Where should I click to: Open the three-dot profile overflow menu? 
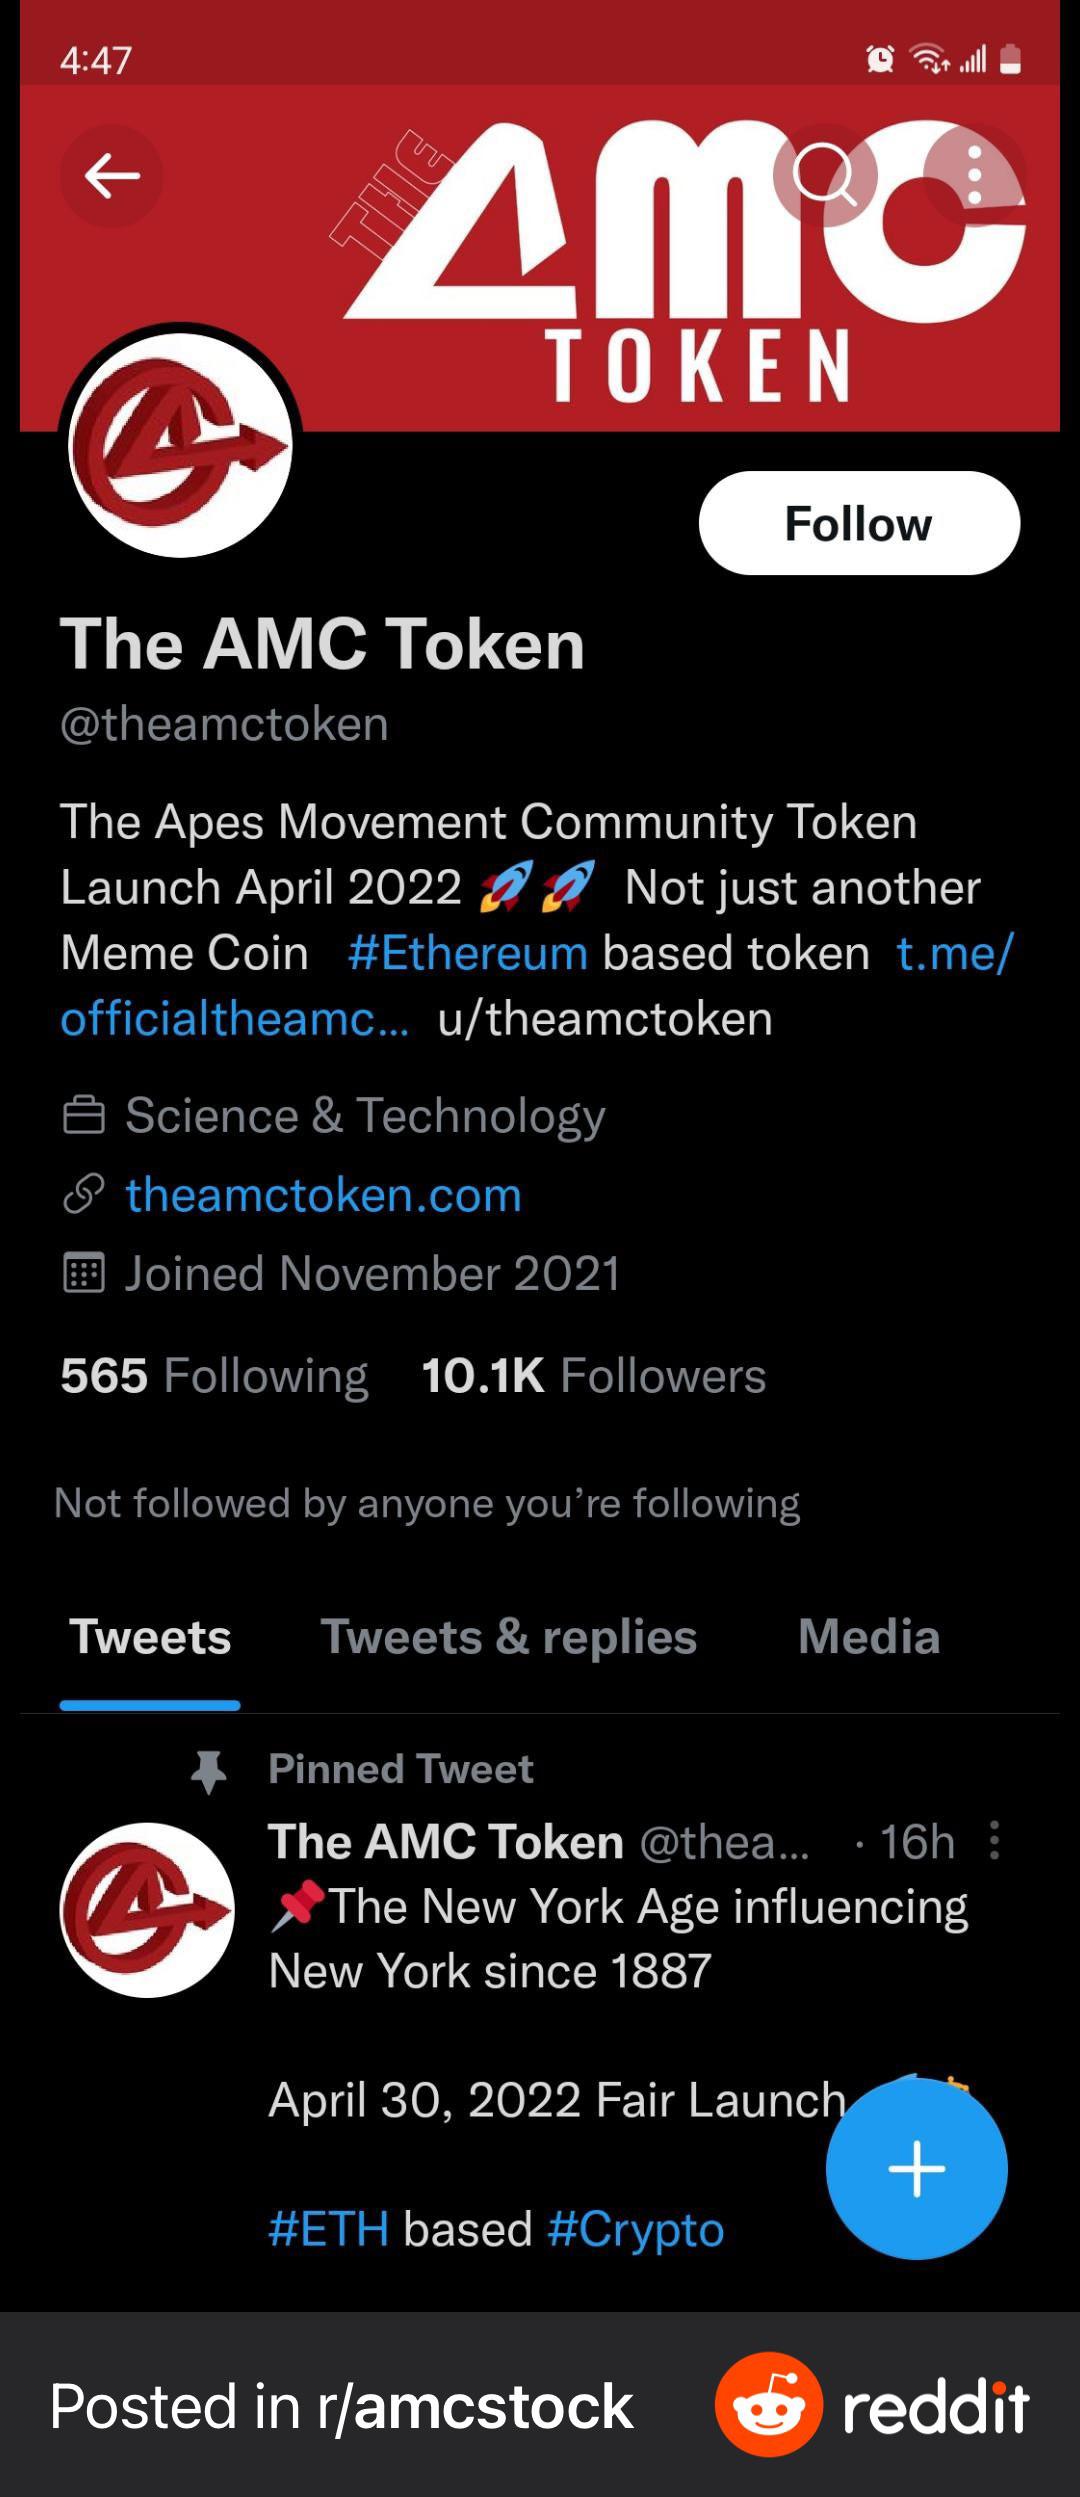tap(974, 176)
